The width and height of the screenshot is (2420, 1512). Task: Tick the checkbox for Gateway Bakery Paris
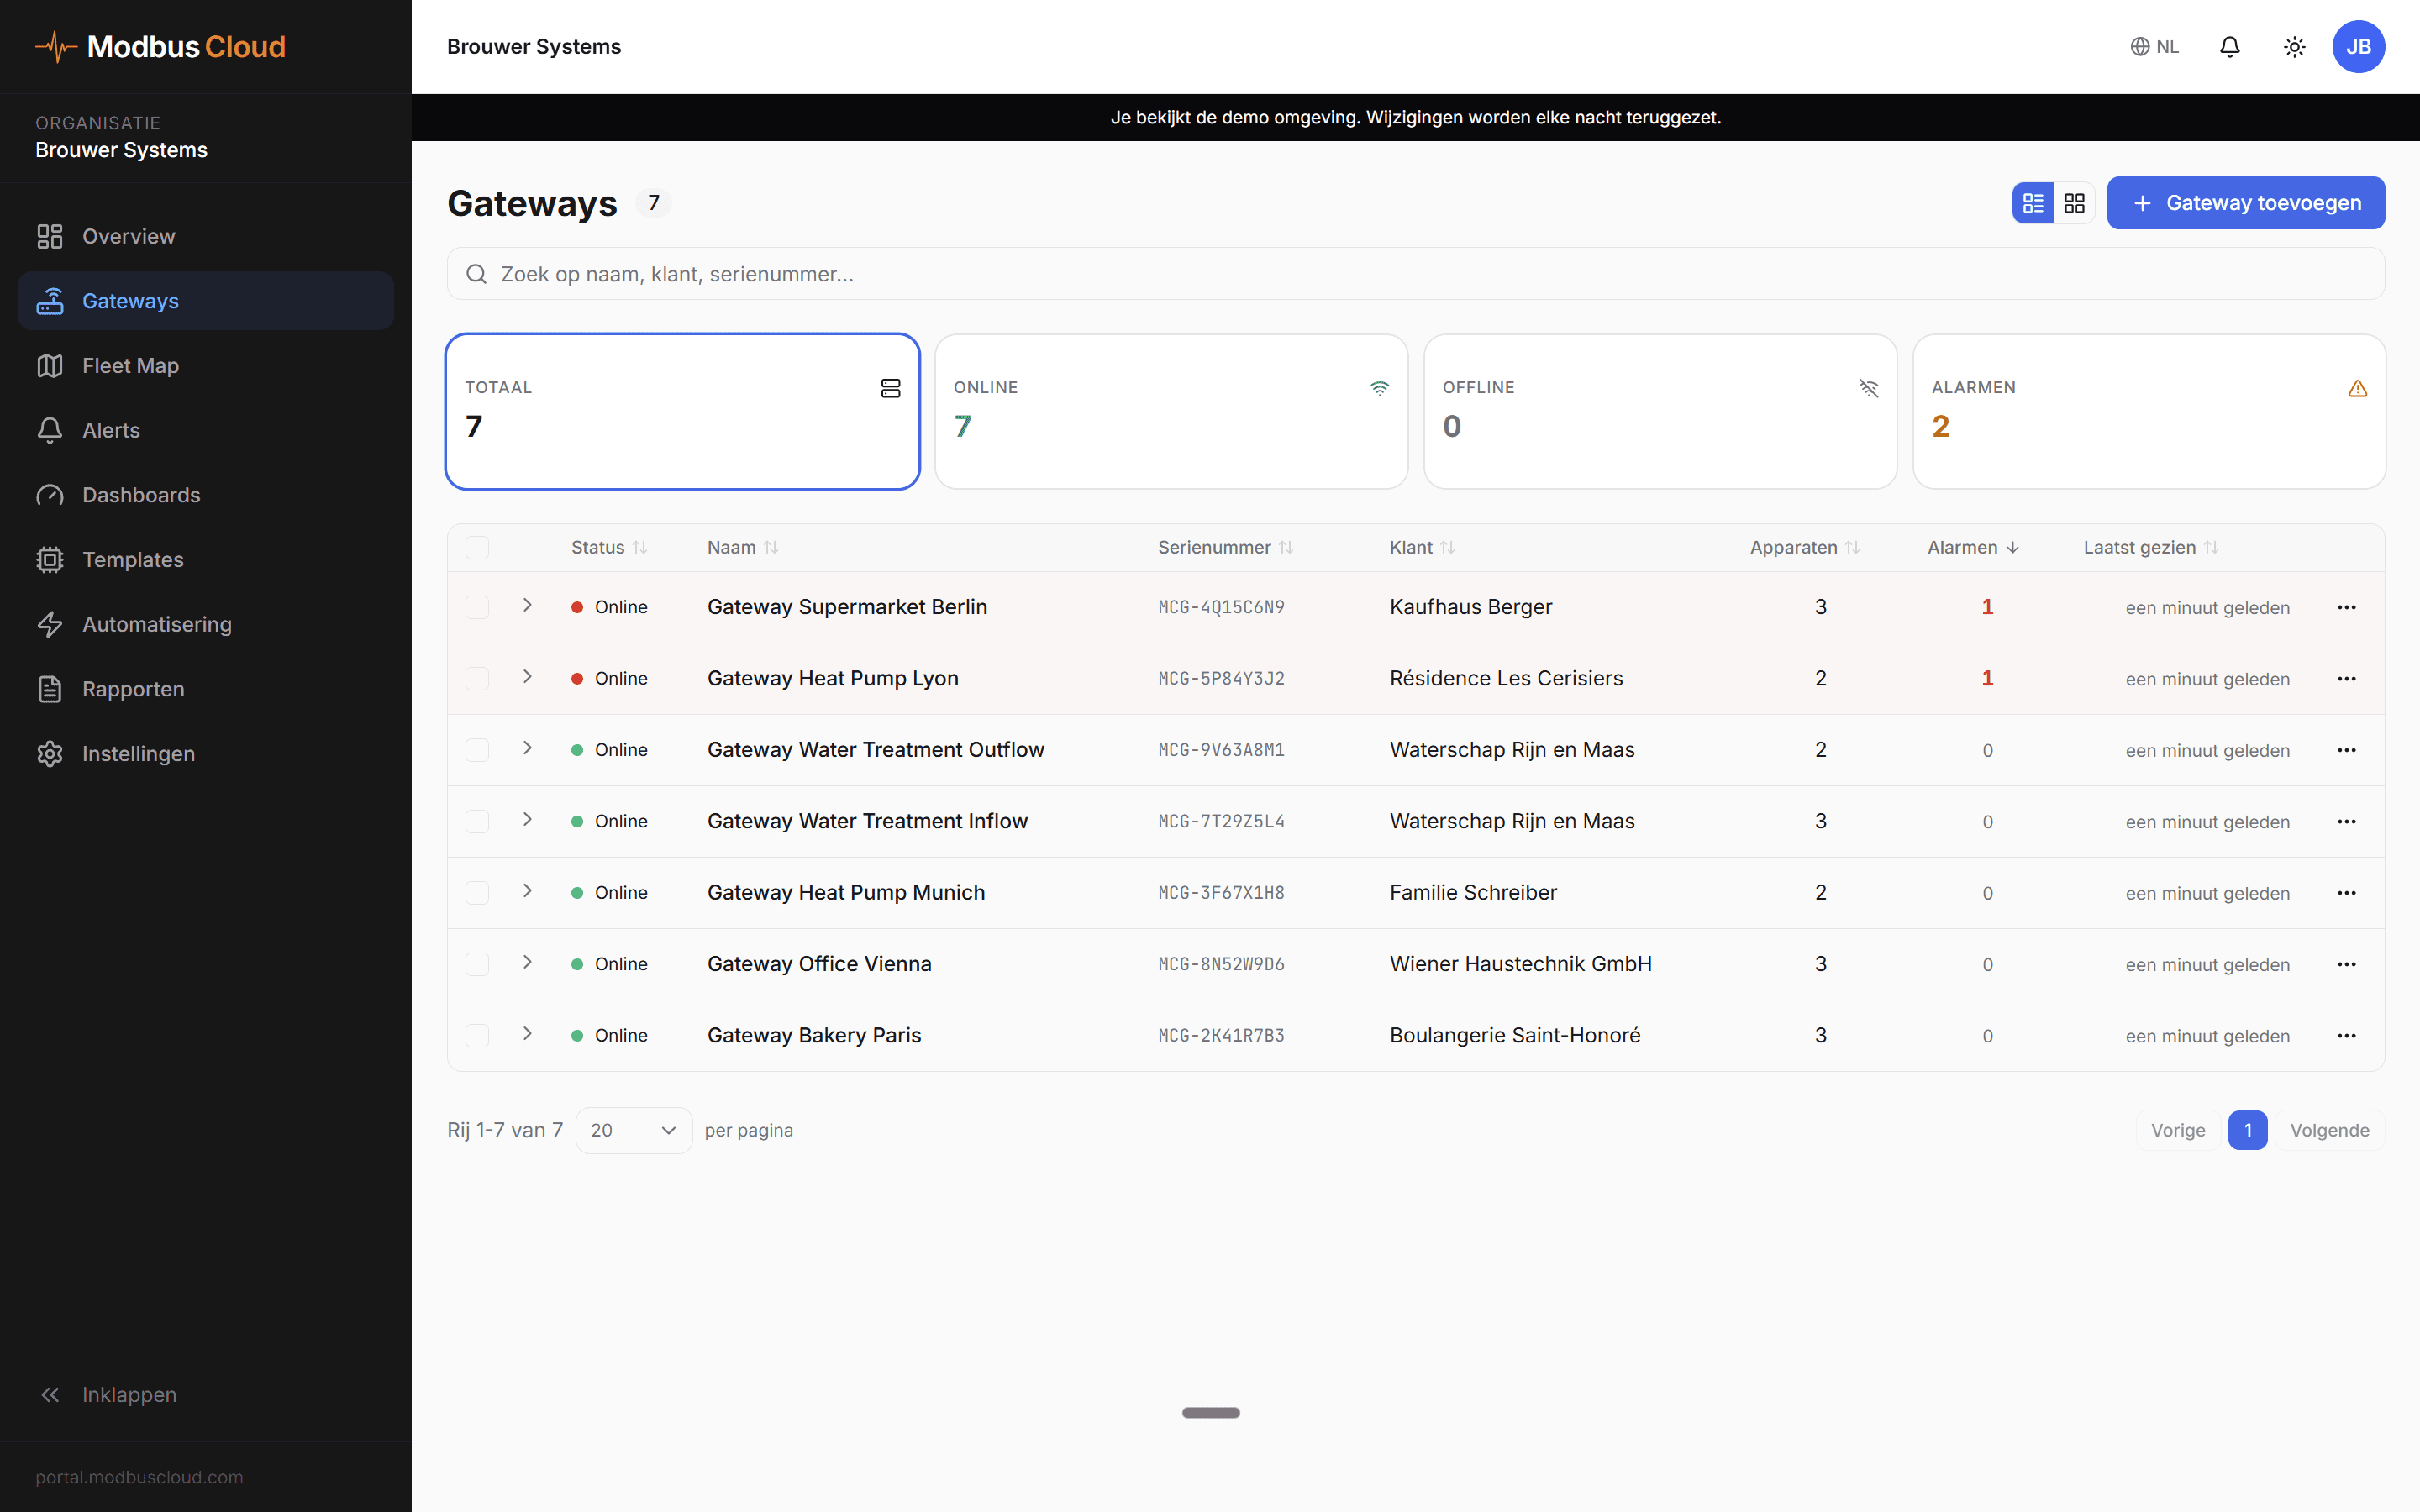pyautogui.click(x=477, y=1035)
